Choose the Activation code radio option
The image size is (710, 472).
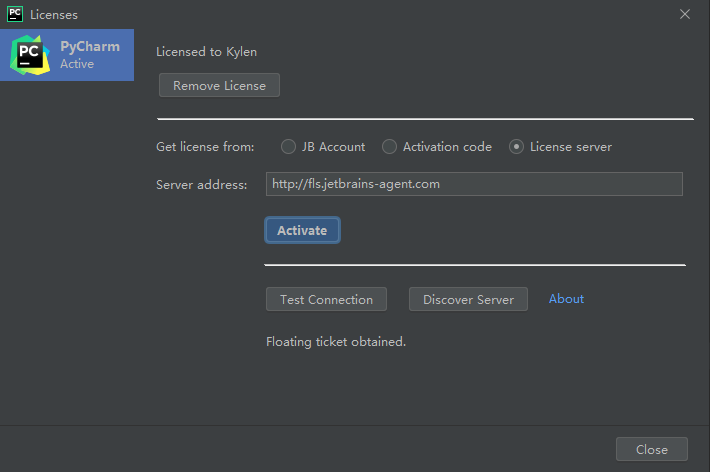(390, 147)
